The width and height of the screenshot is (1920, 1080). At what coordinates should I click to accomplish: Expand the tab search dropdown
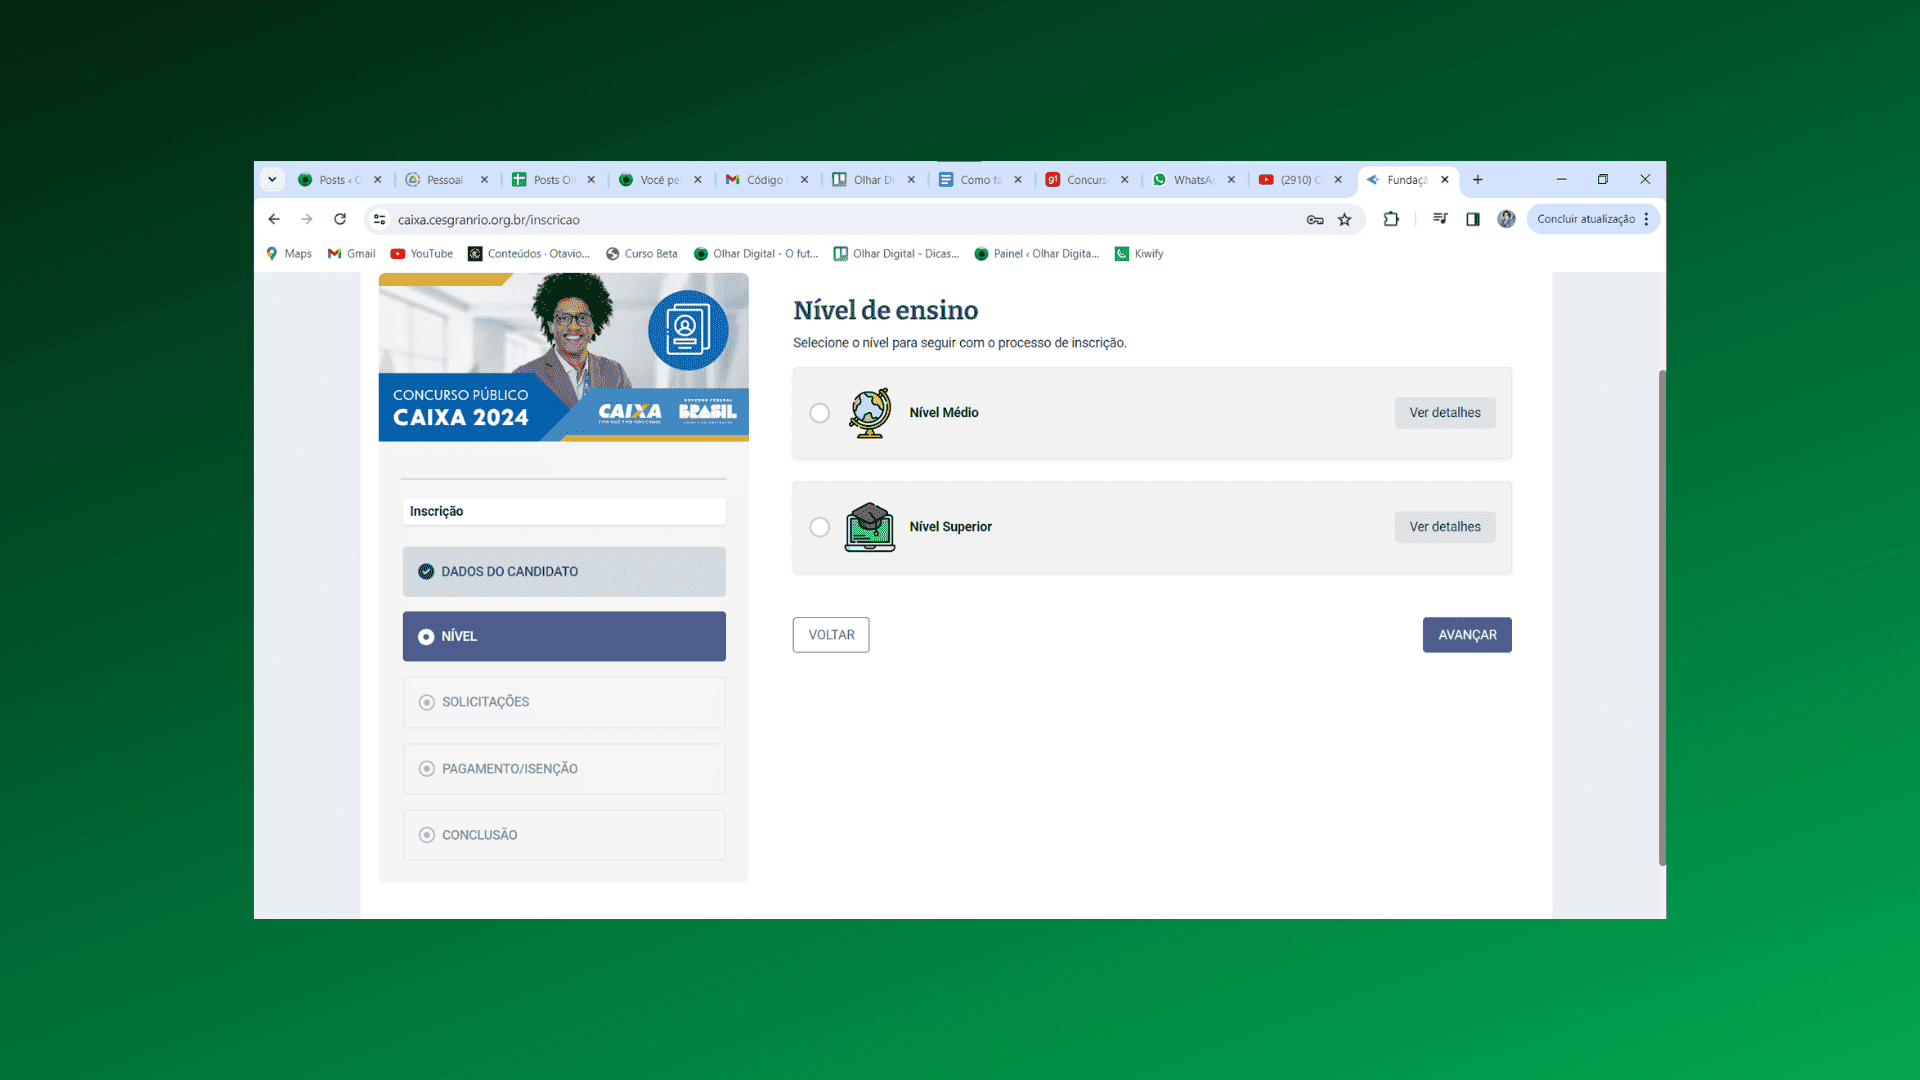pos(272,180)
